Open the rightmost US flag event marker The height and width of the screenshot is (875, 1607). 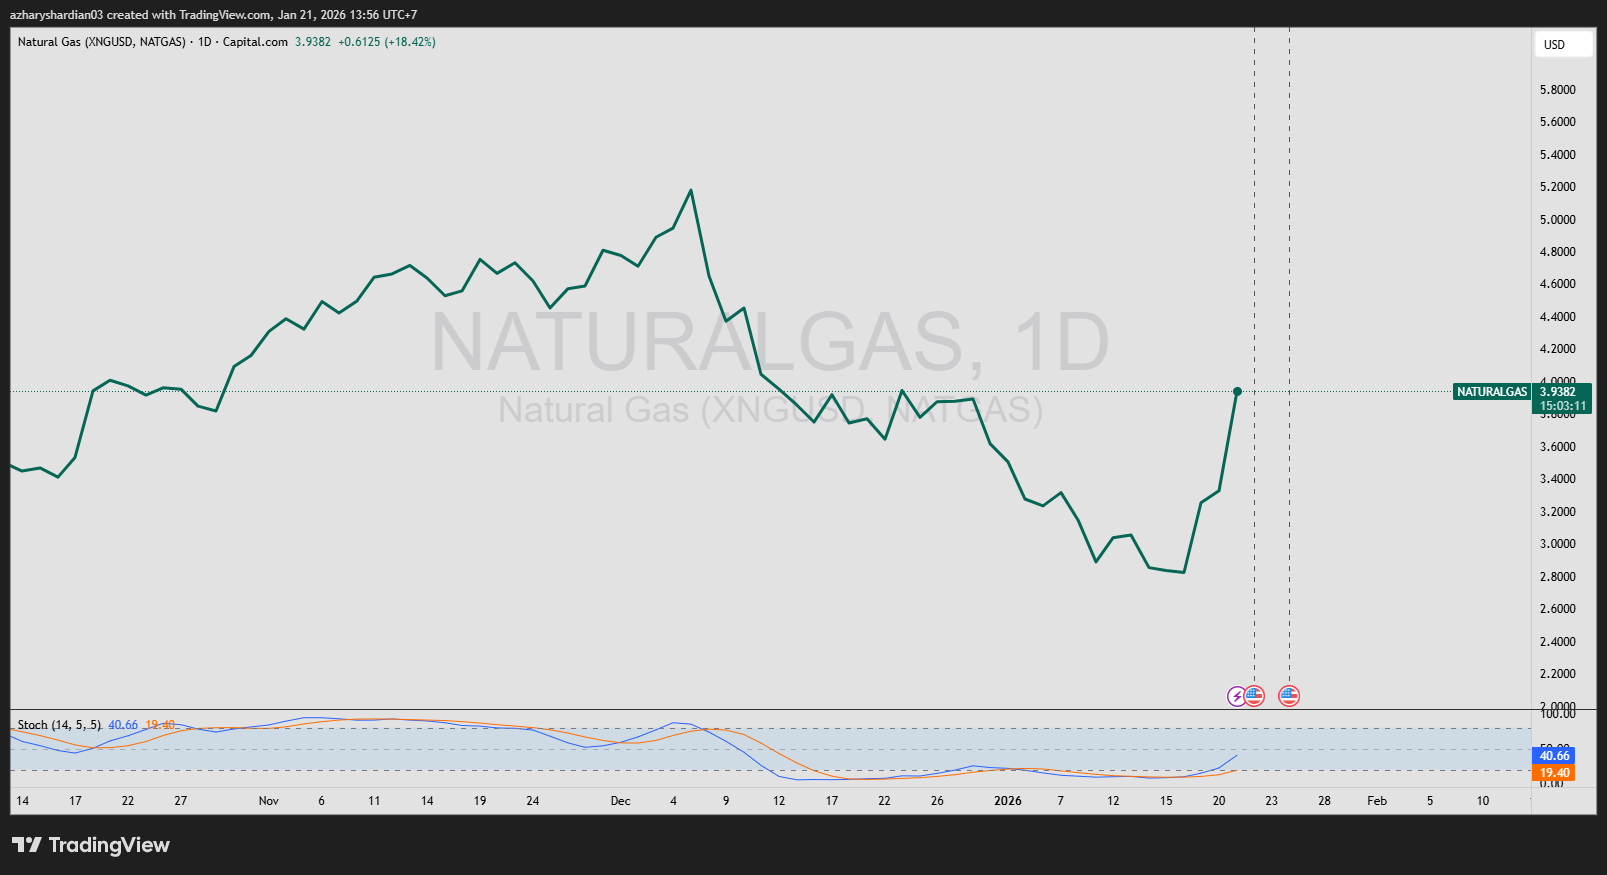click(1289, 696)
